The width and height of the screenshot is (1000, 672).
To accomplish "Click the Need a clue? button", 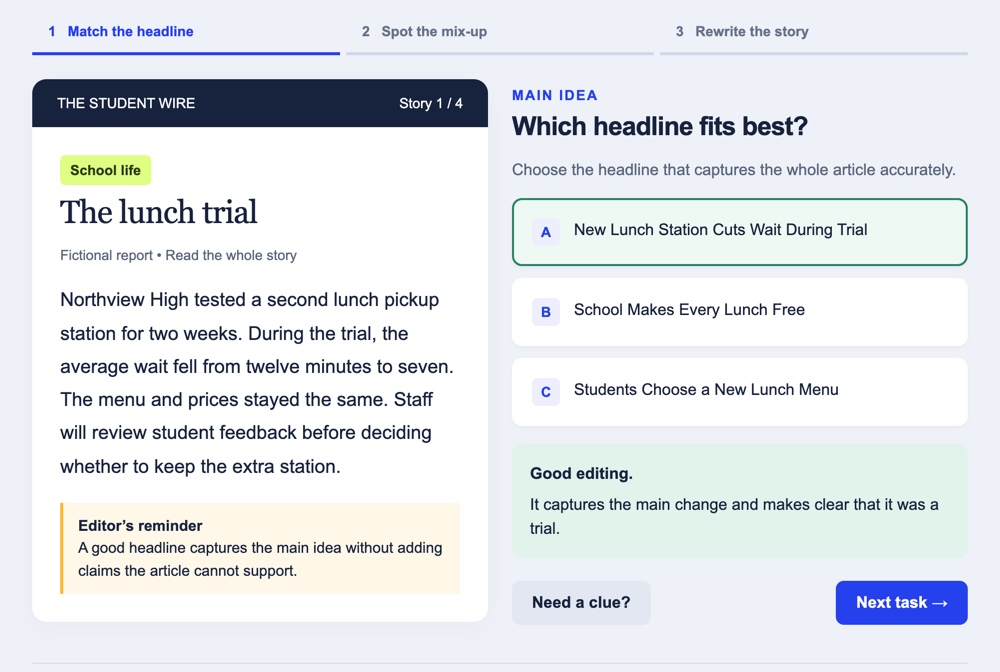I will click(581, 603).
